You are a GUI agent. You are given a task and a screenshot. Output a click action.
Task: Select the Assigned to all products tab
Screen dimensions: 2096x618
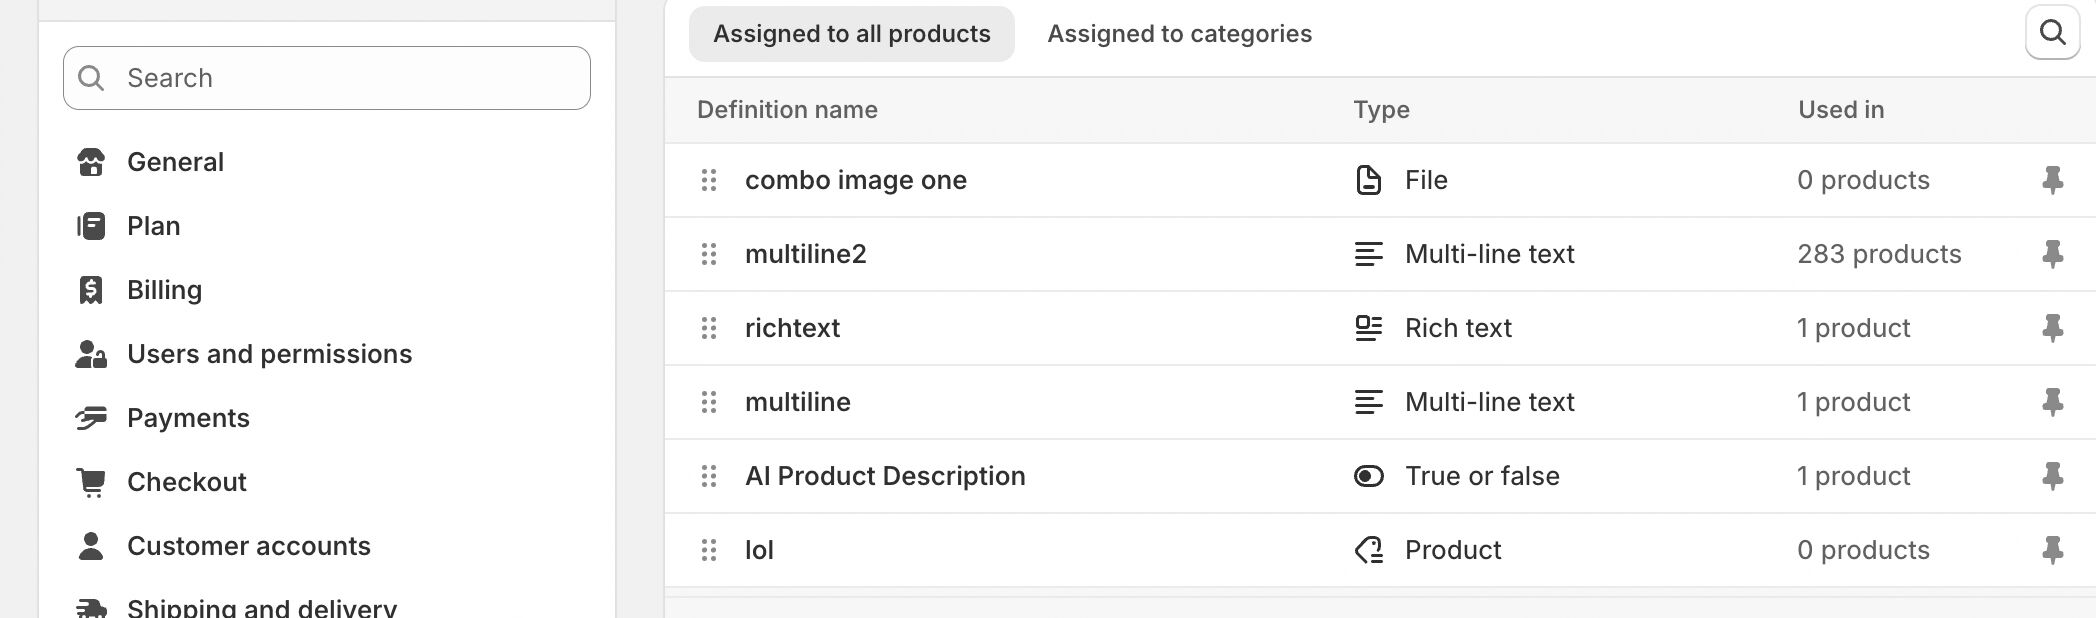[x=851, y=34]
